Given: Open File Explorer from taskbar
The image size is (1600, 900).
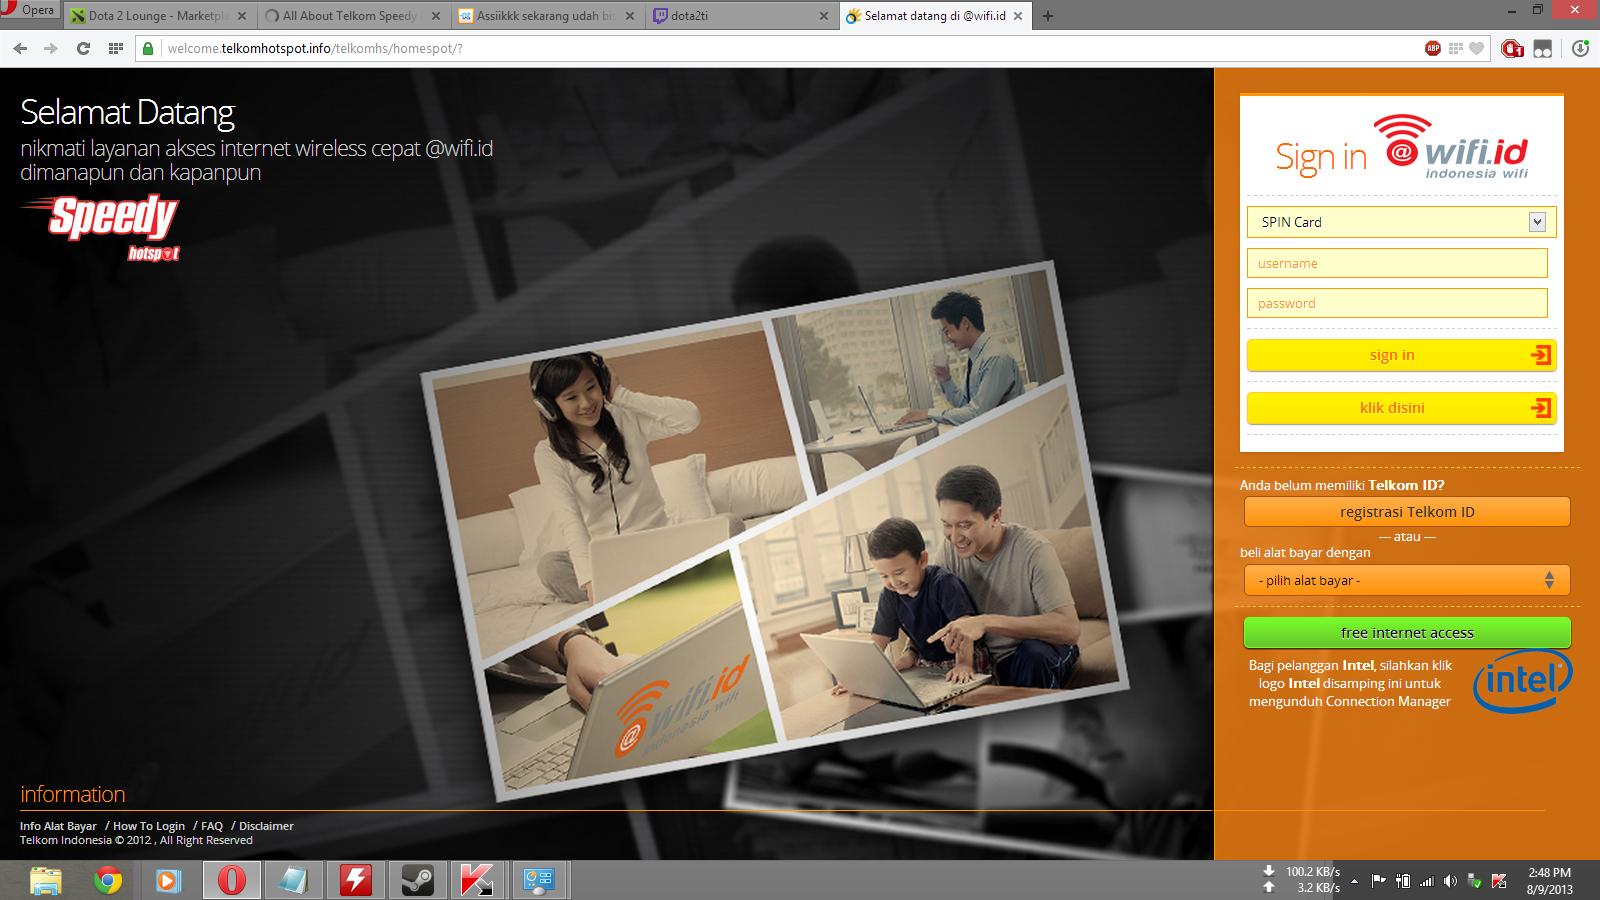Looking at the screenshot, I should pyautogui.click(x=46, y=881).
